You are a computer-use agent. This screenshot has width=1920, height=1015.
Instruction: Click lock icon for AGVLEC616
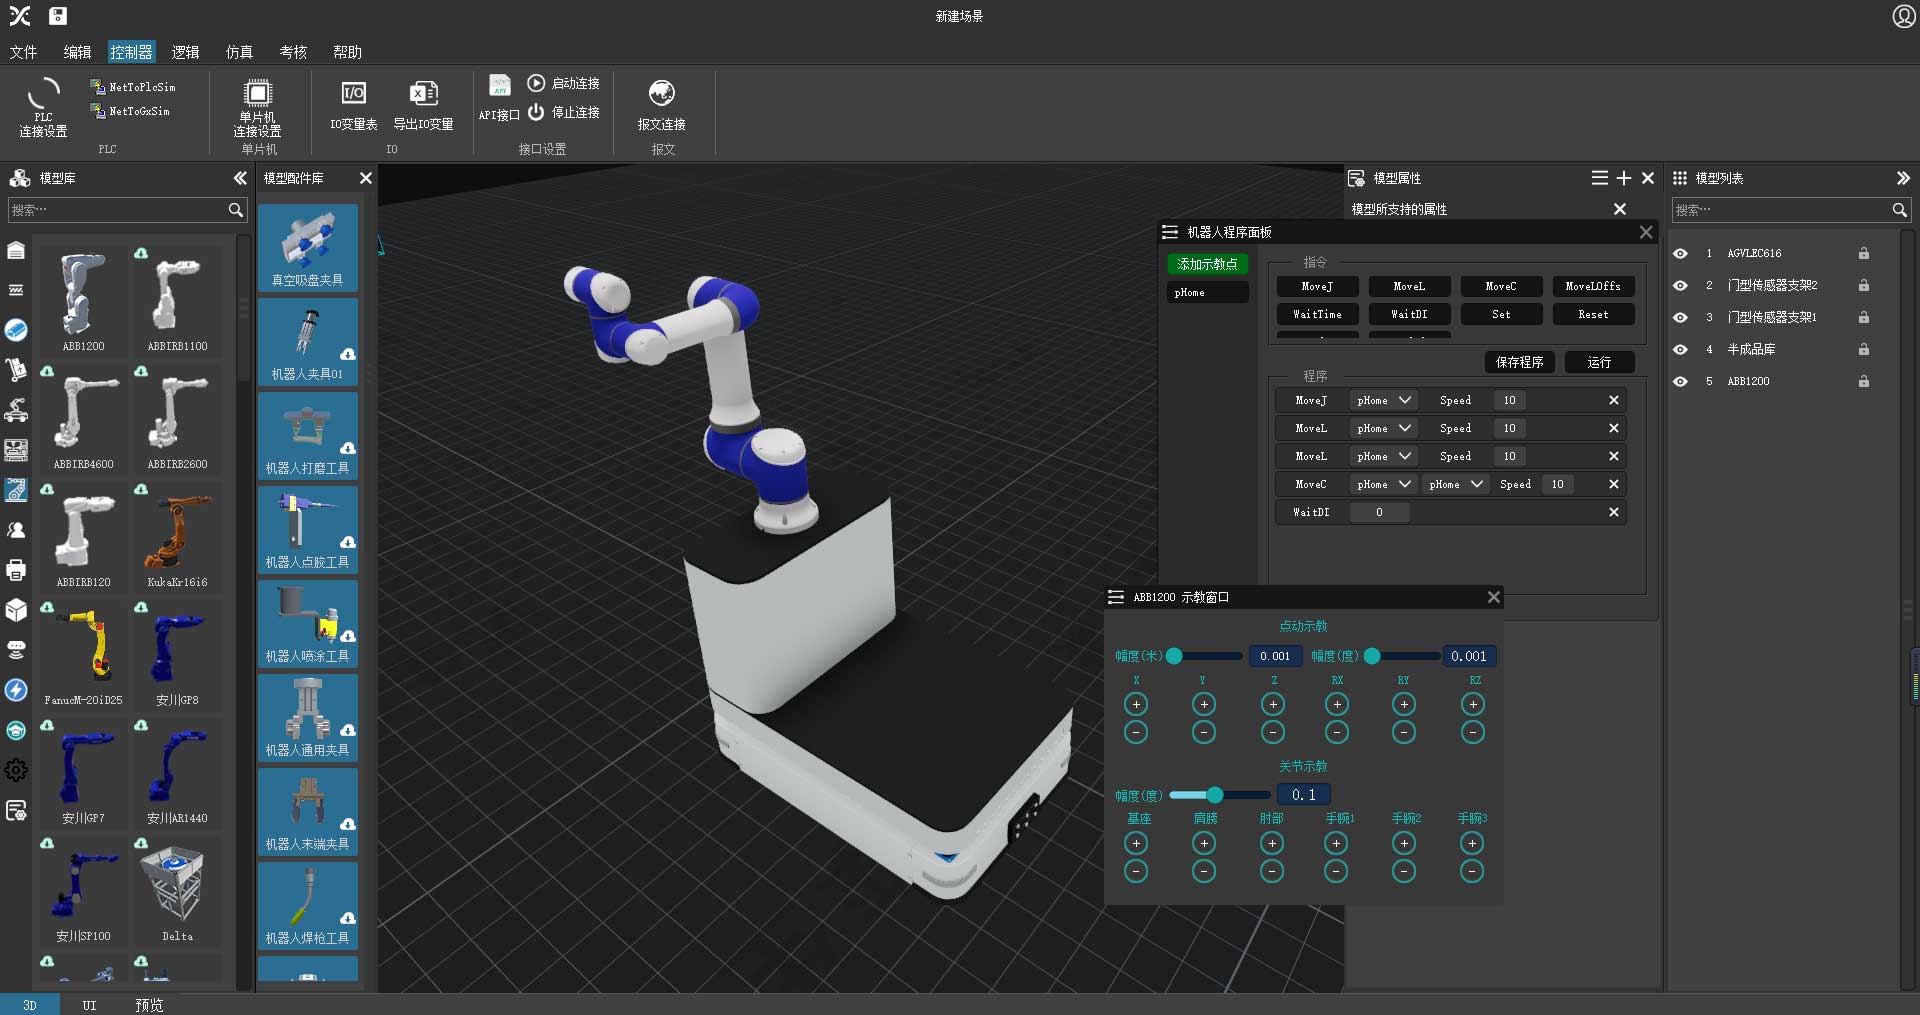pyautogui.click(x=1864, y=254)
